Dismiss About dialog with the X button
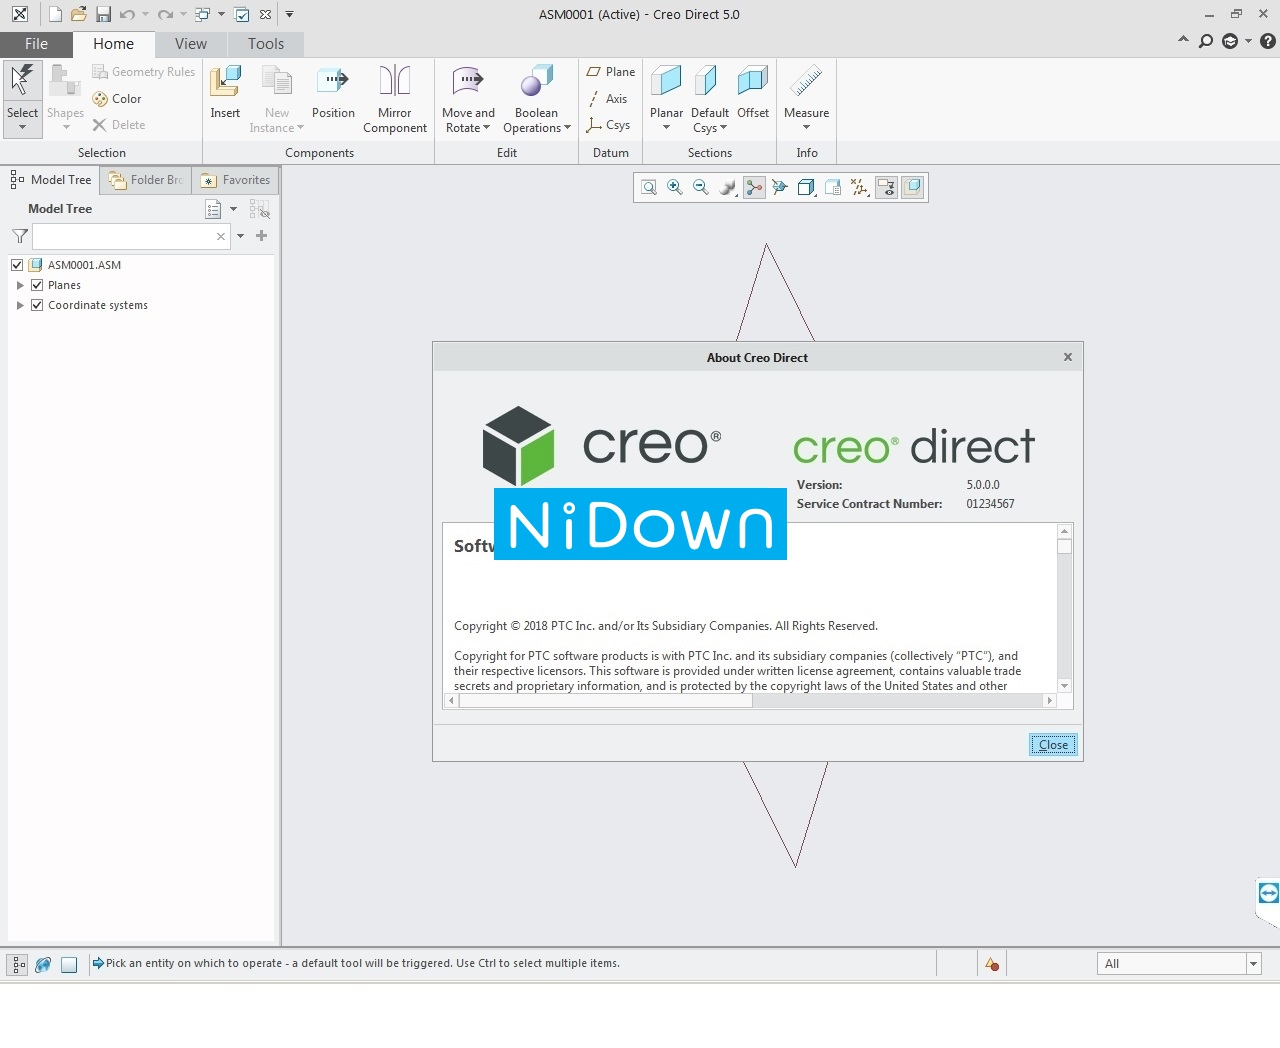Viewport: 1280px width, 1048px height. point(1068,357)
